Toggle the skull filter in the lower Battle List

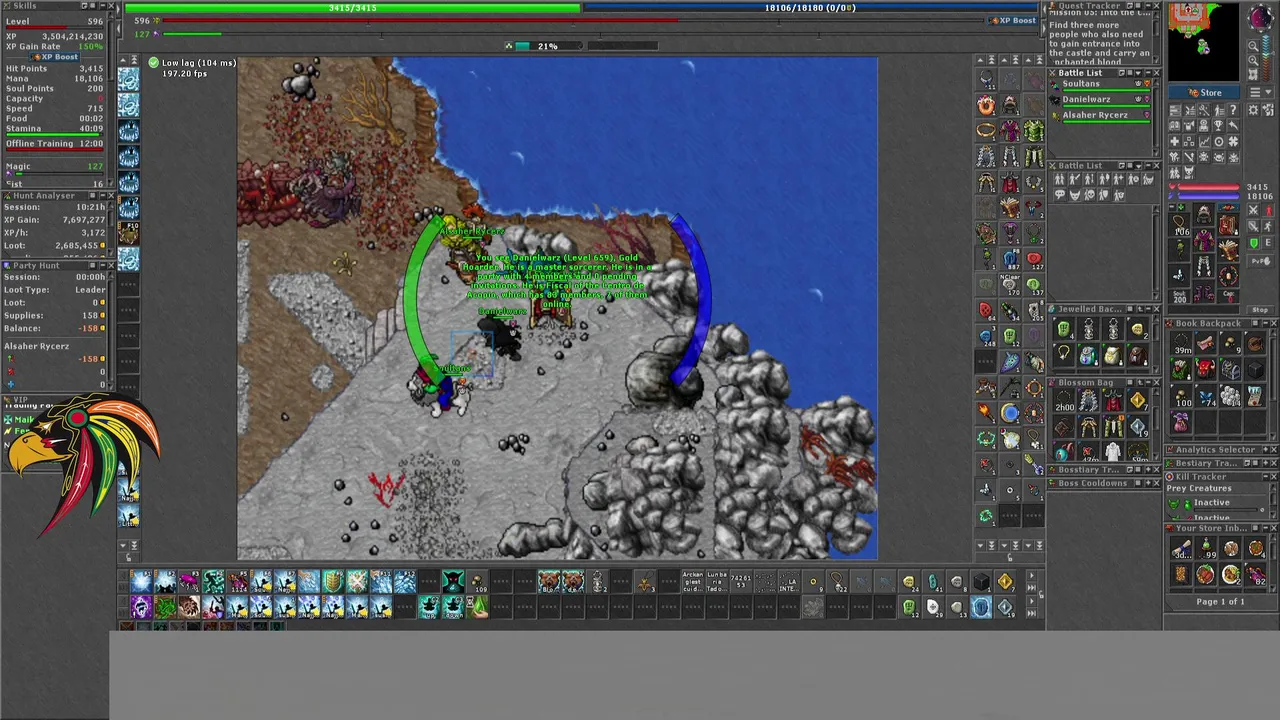[x=1090, y=195]
